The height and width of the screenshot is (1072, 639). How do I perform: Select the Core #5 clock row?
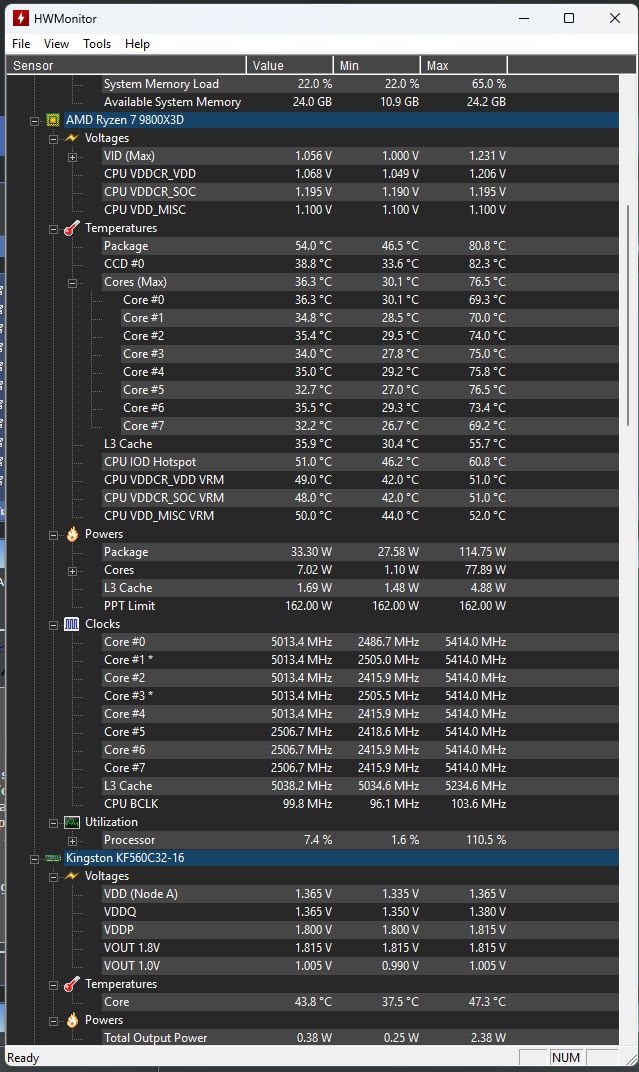tap(359, 732)
